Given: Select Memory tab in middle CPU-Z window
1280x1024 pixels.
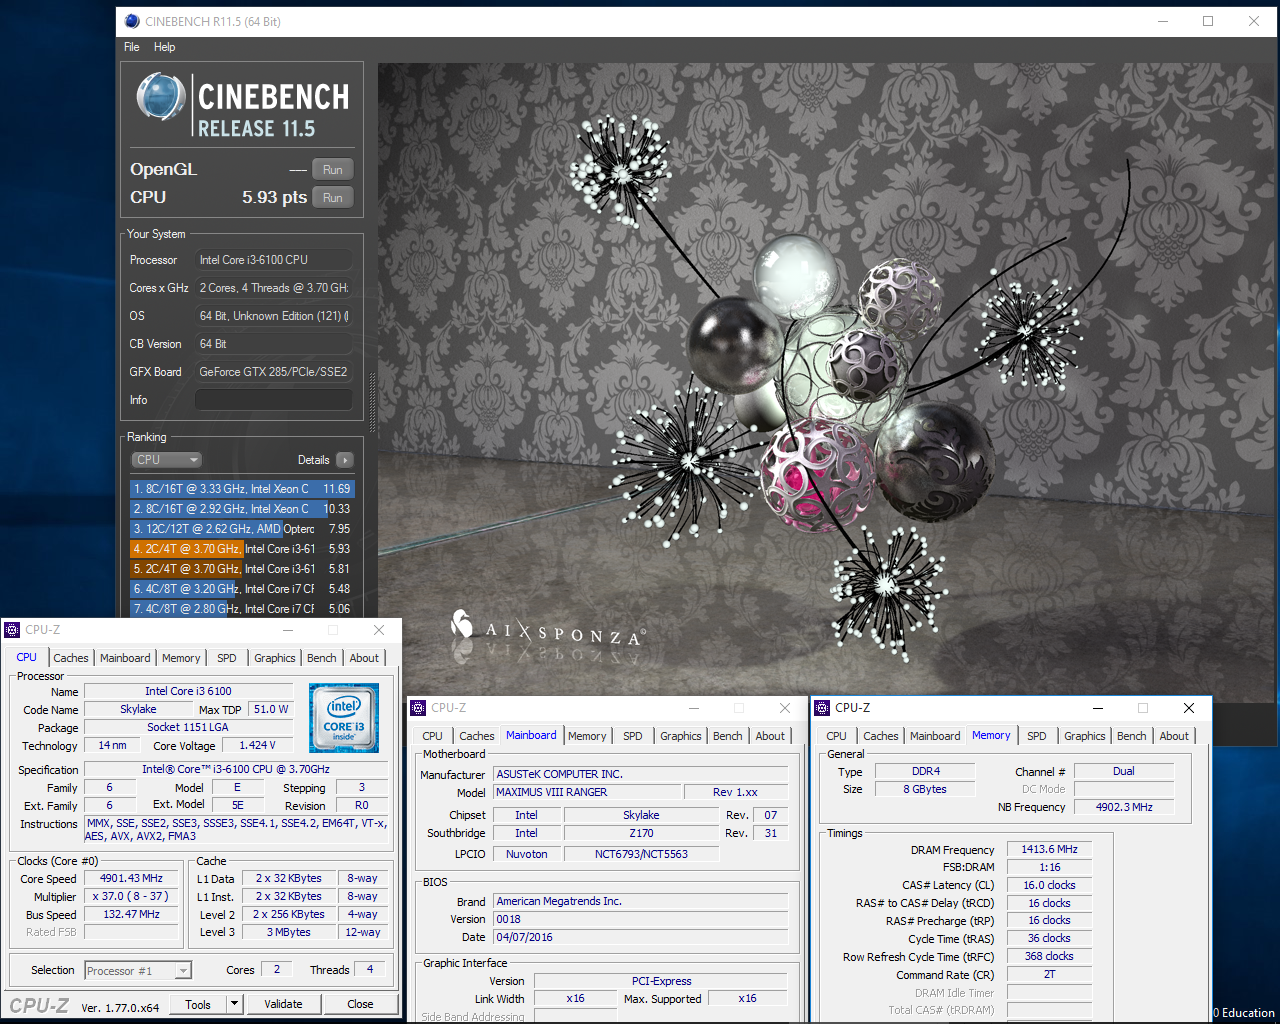Looking at the screenshot, I should point(587,736).
